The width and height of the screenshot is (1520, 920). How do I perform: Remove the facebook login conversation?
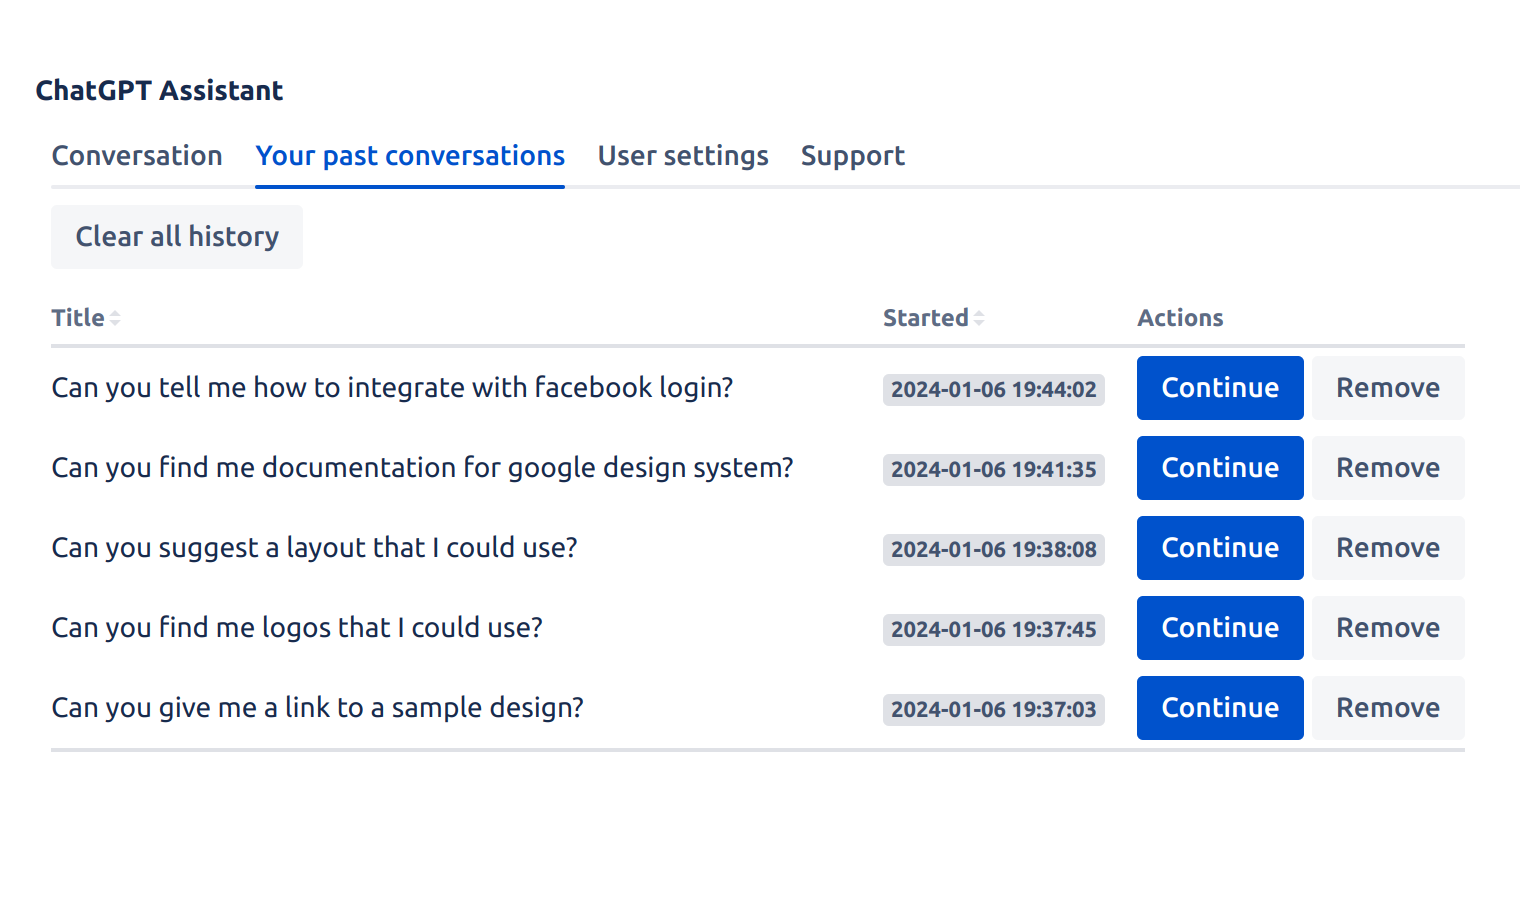pos(1388,388)
